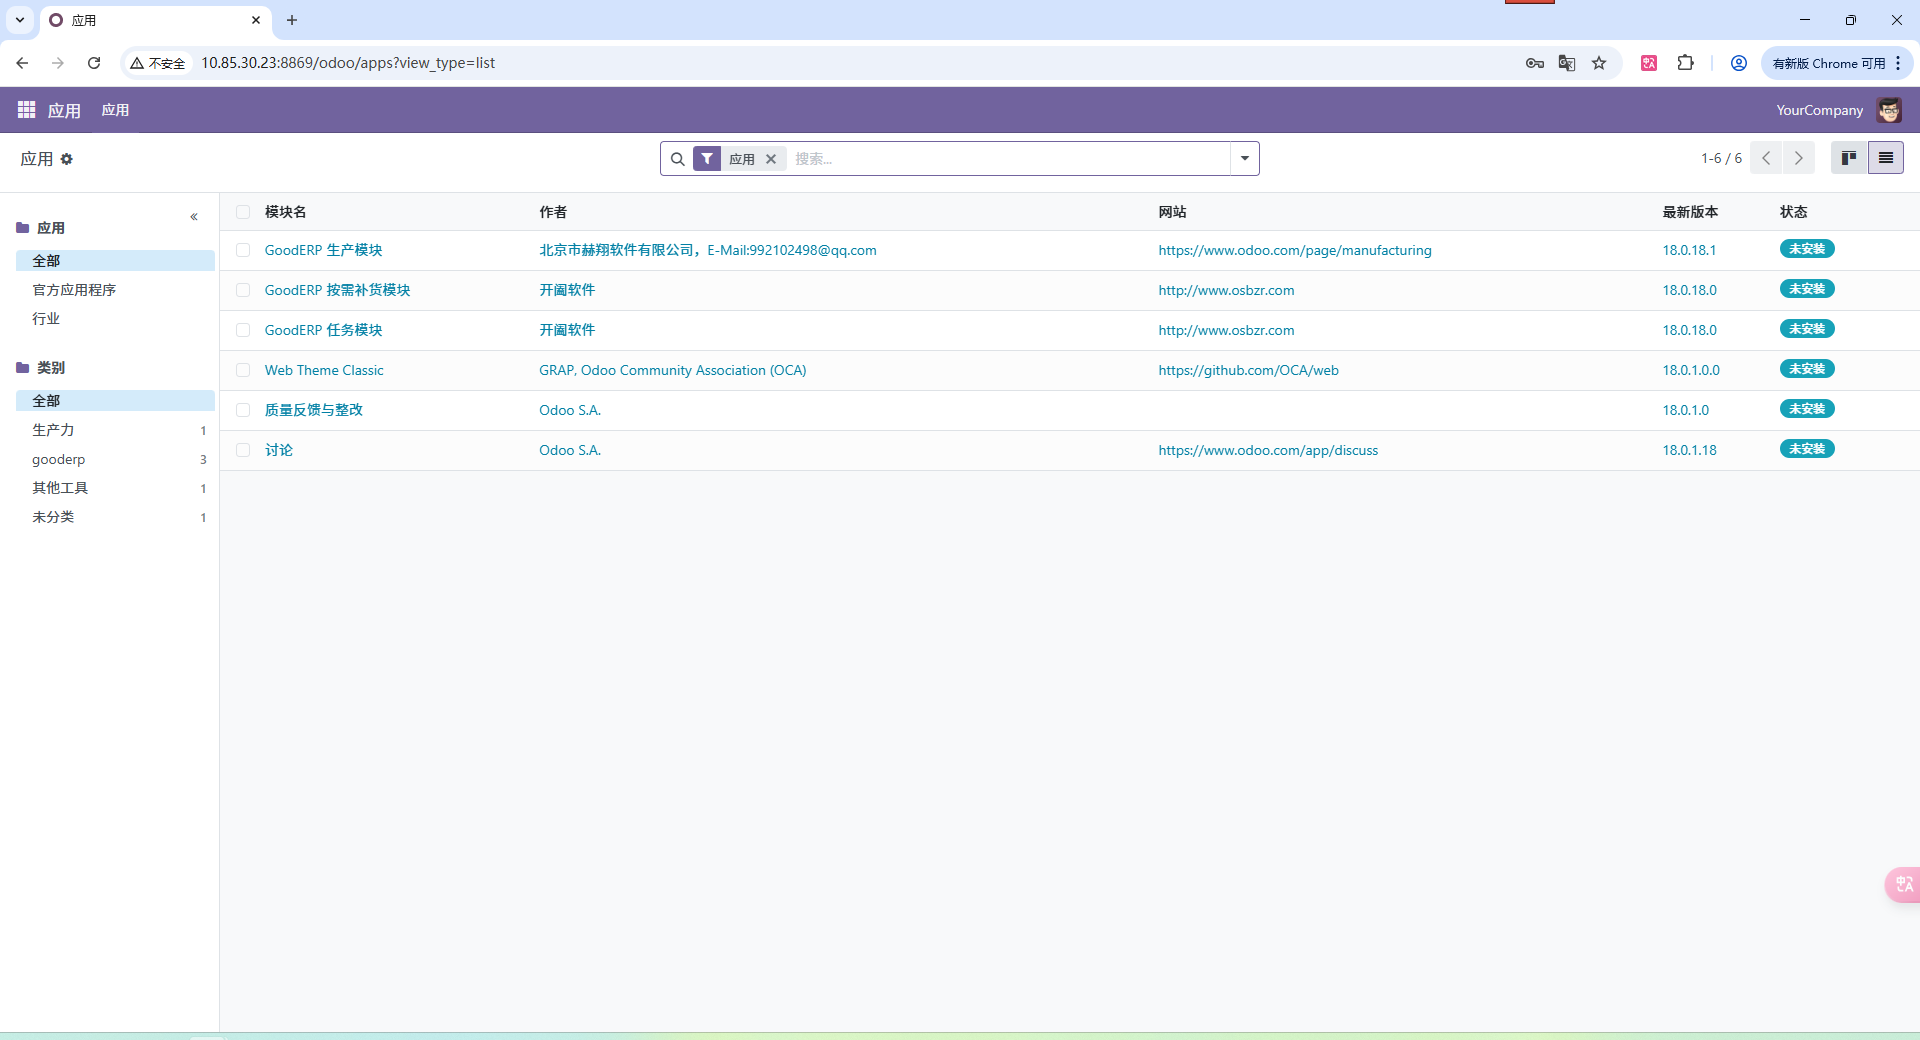The image size is (1920, 1040).
Task: Click YourCompany in the navbar
Action: point(1819,110)
